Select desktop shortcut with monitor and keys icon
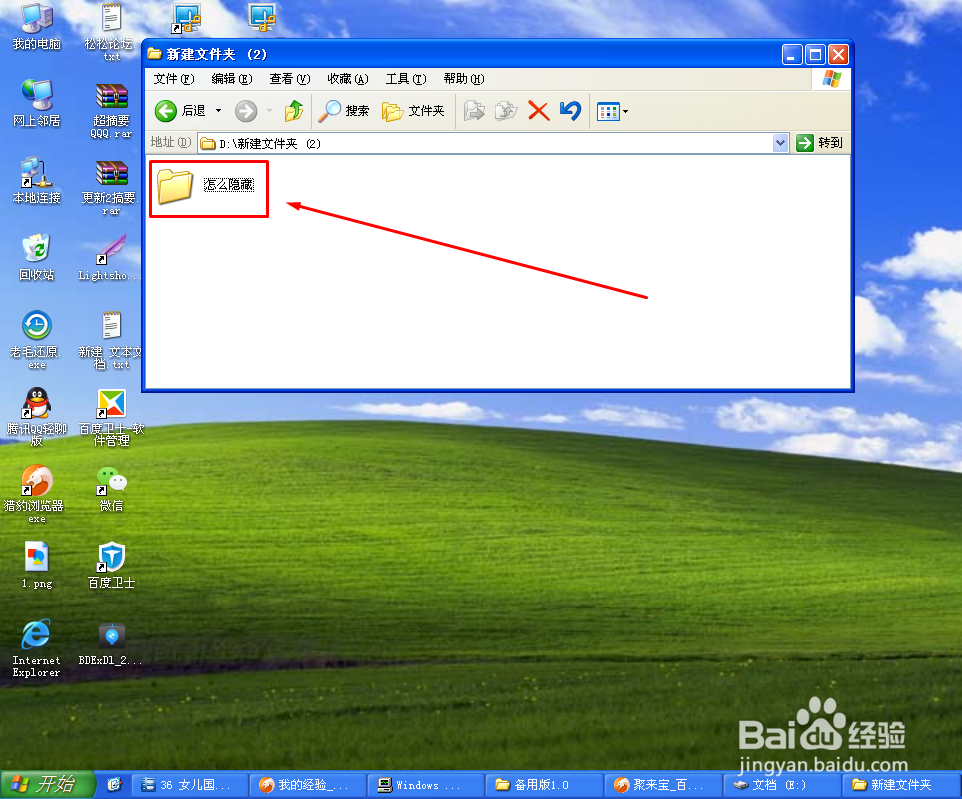The height and width of the screenshot is (799, 962). [x=186, y=18]
